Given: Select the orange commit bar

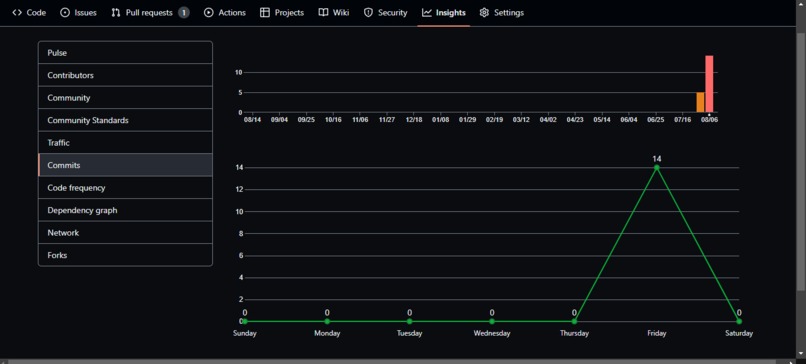Looking at the screenshot, I should [700, 102].
